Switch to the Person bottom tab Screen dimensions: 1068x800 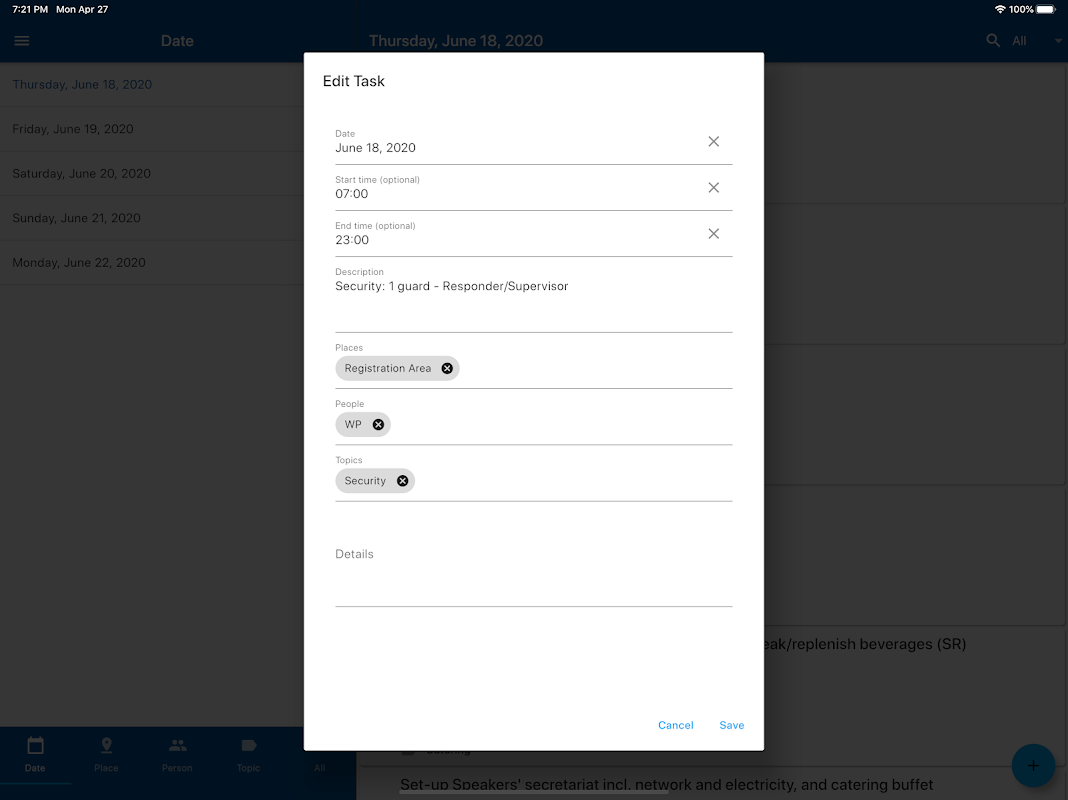point(177,755)
